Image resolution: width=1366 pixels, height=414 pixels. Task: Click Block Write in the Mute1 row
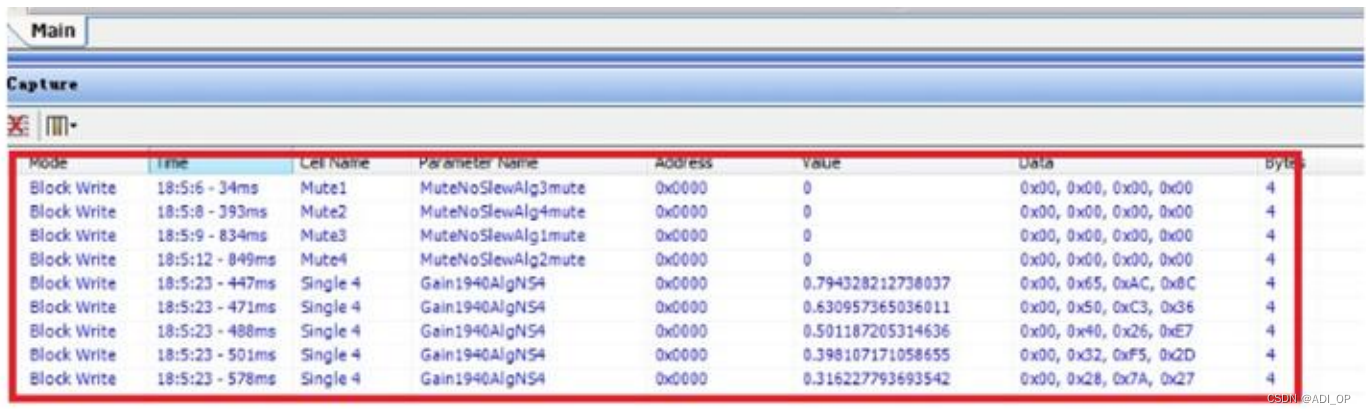click(x=72, y=188)
